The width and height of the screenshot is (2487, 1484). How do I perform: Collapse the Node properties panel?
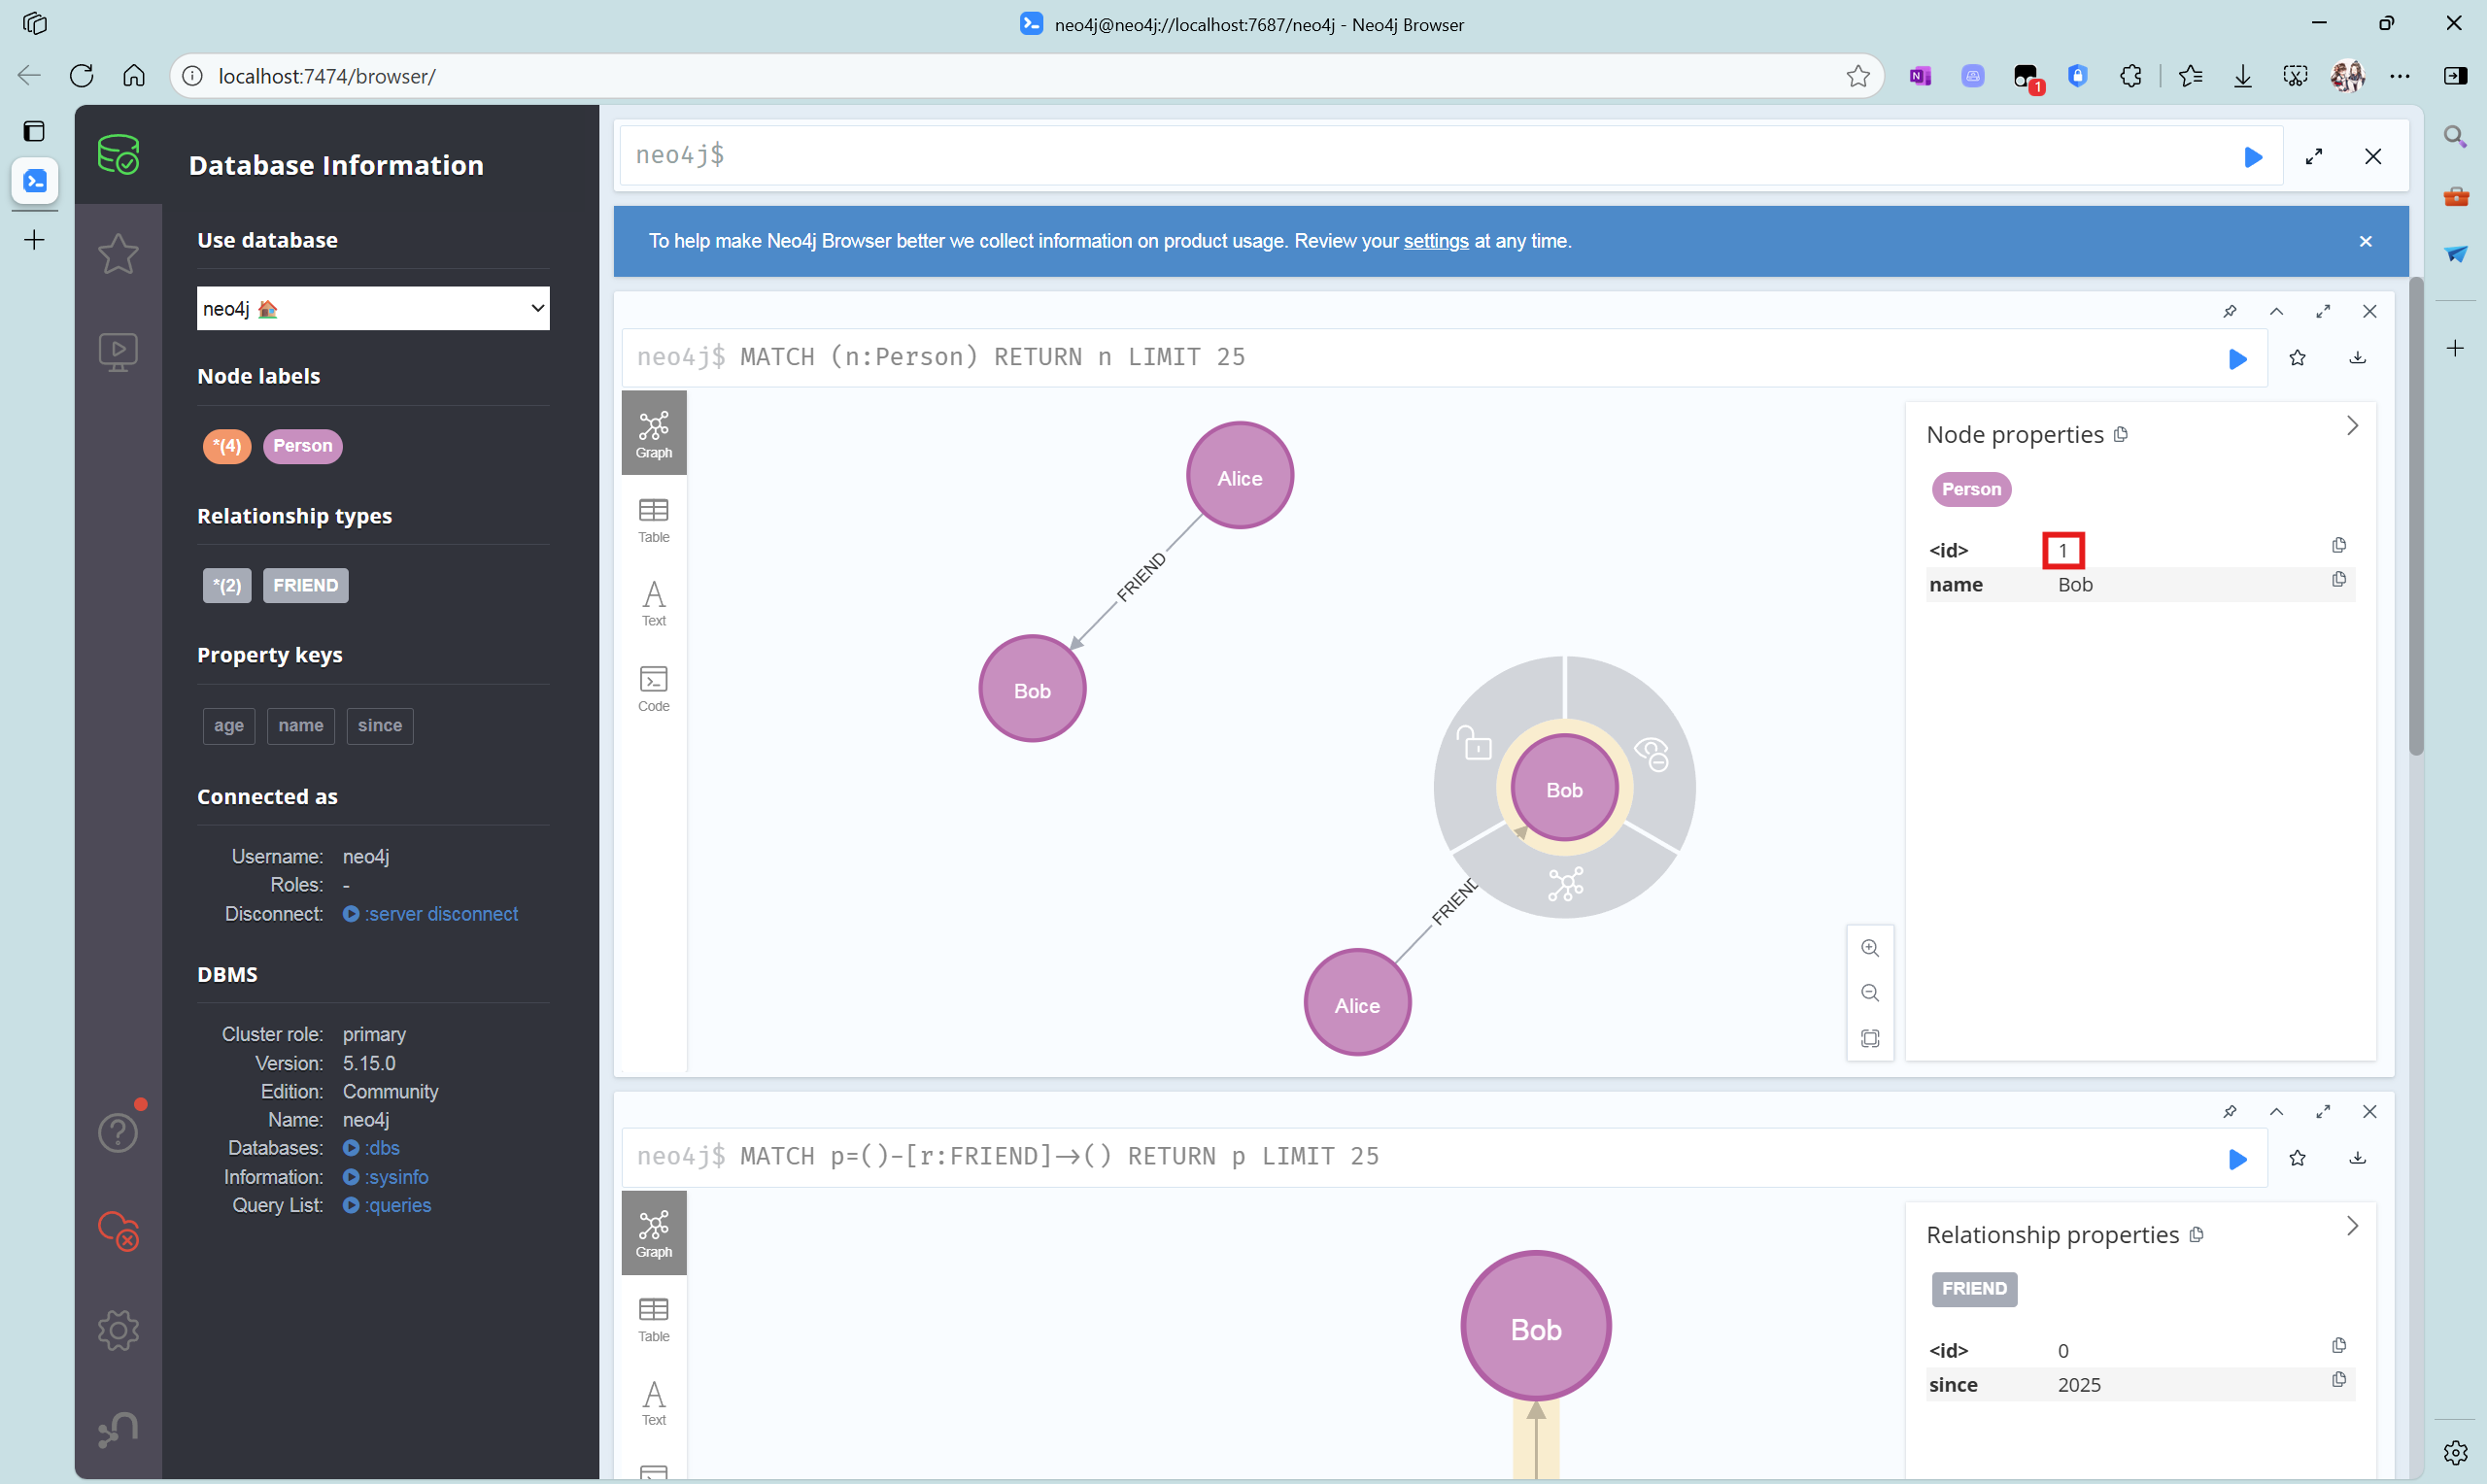tap(2352, 426)
